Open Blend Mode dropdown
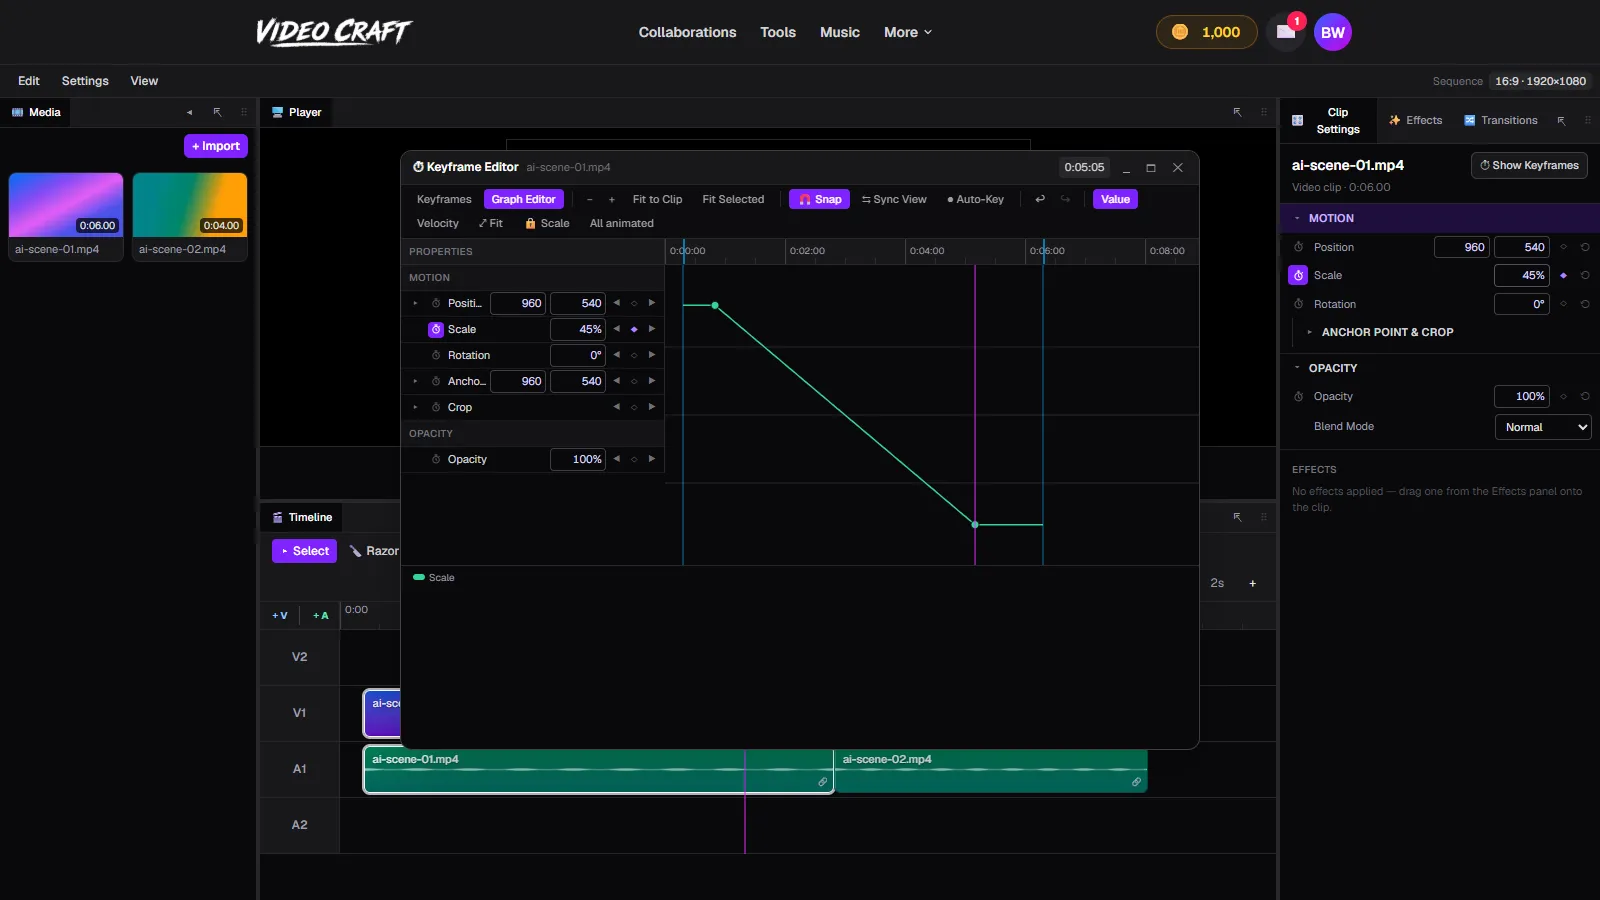 (1543, 427)
